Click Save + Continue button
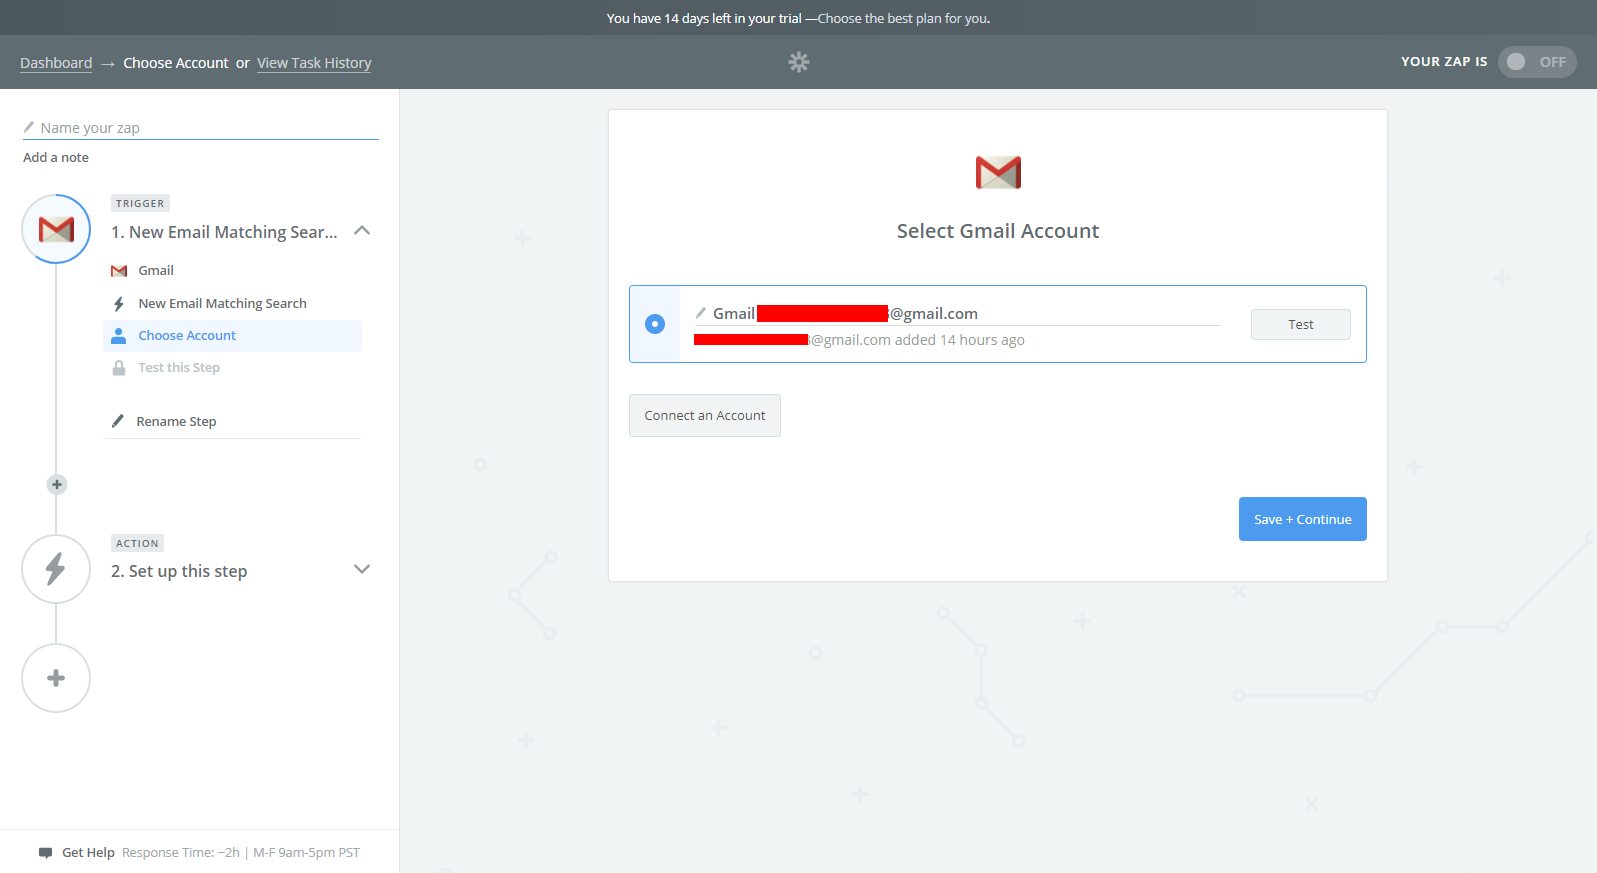The image size is (1597, 873). coord(1303,519)
